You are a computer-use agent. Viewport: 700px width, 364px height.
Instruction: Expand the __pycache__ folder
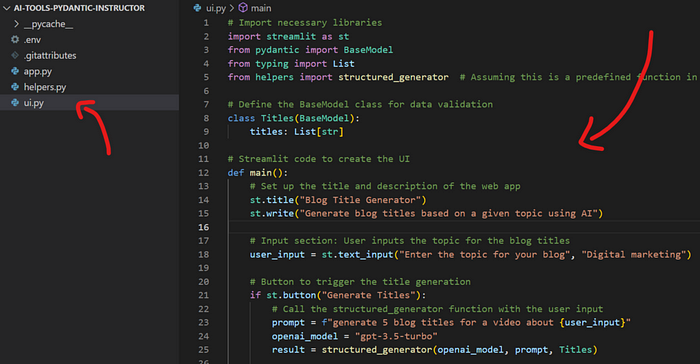pos(17,24)
